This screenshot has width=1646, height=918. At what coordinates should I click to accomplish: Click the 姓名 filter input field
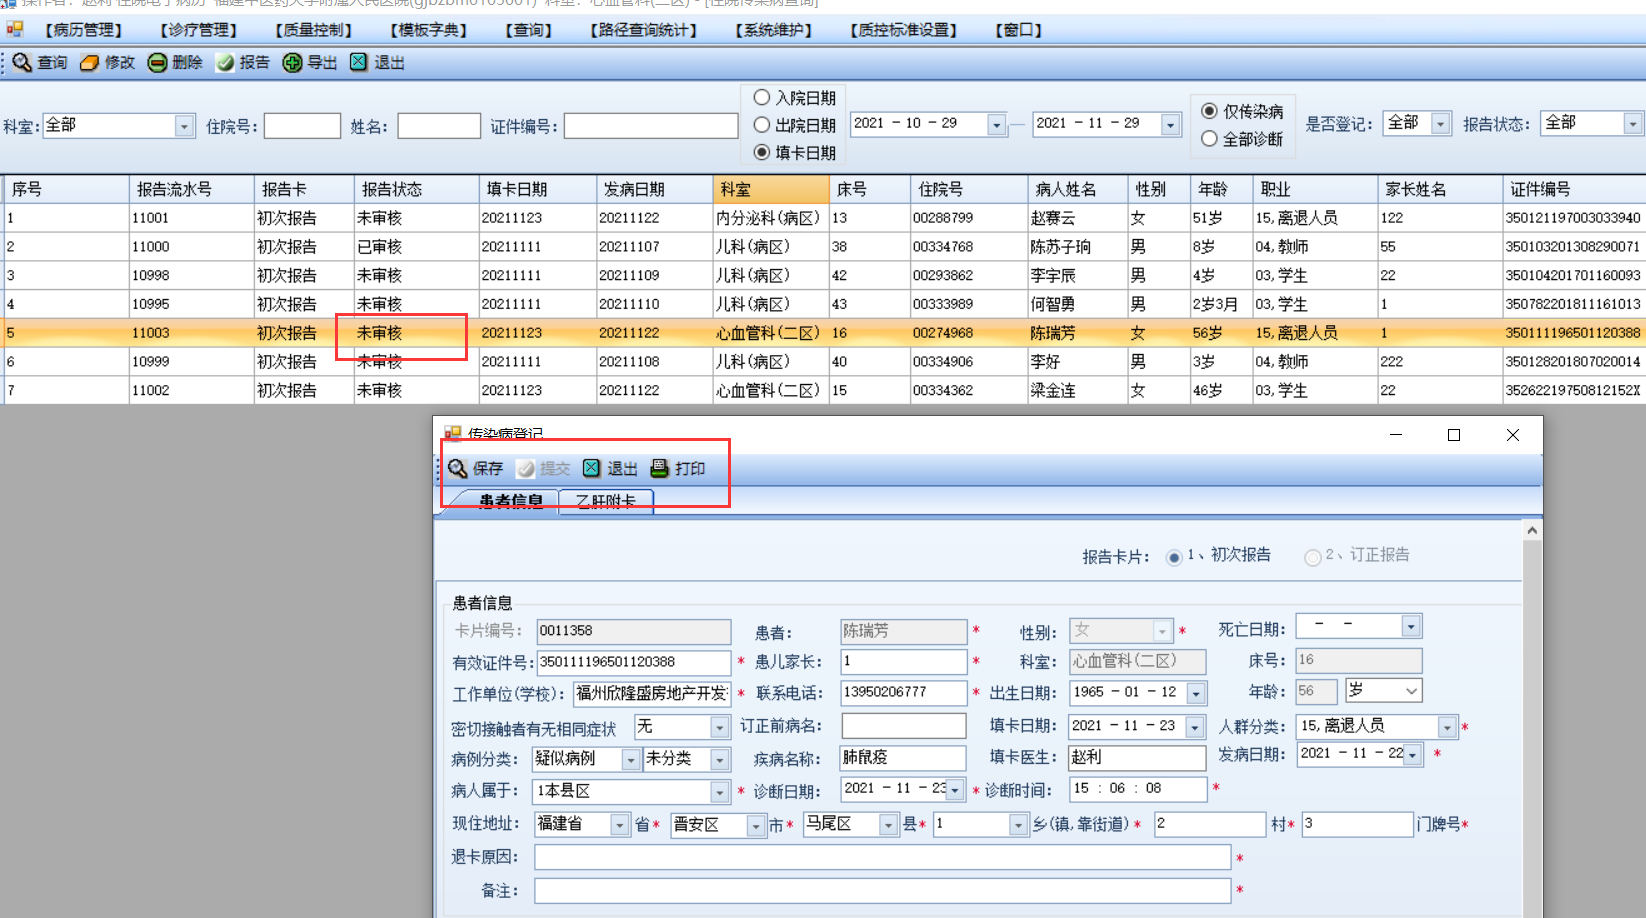click(x=439, y=126)
